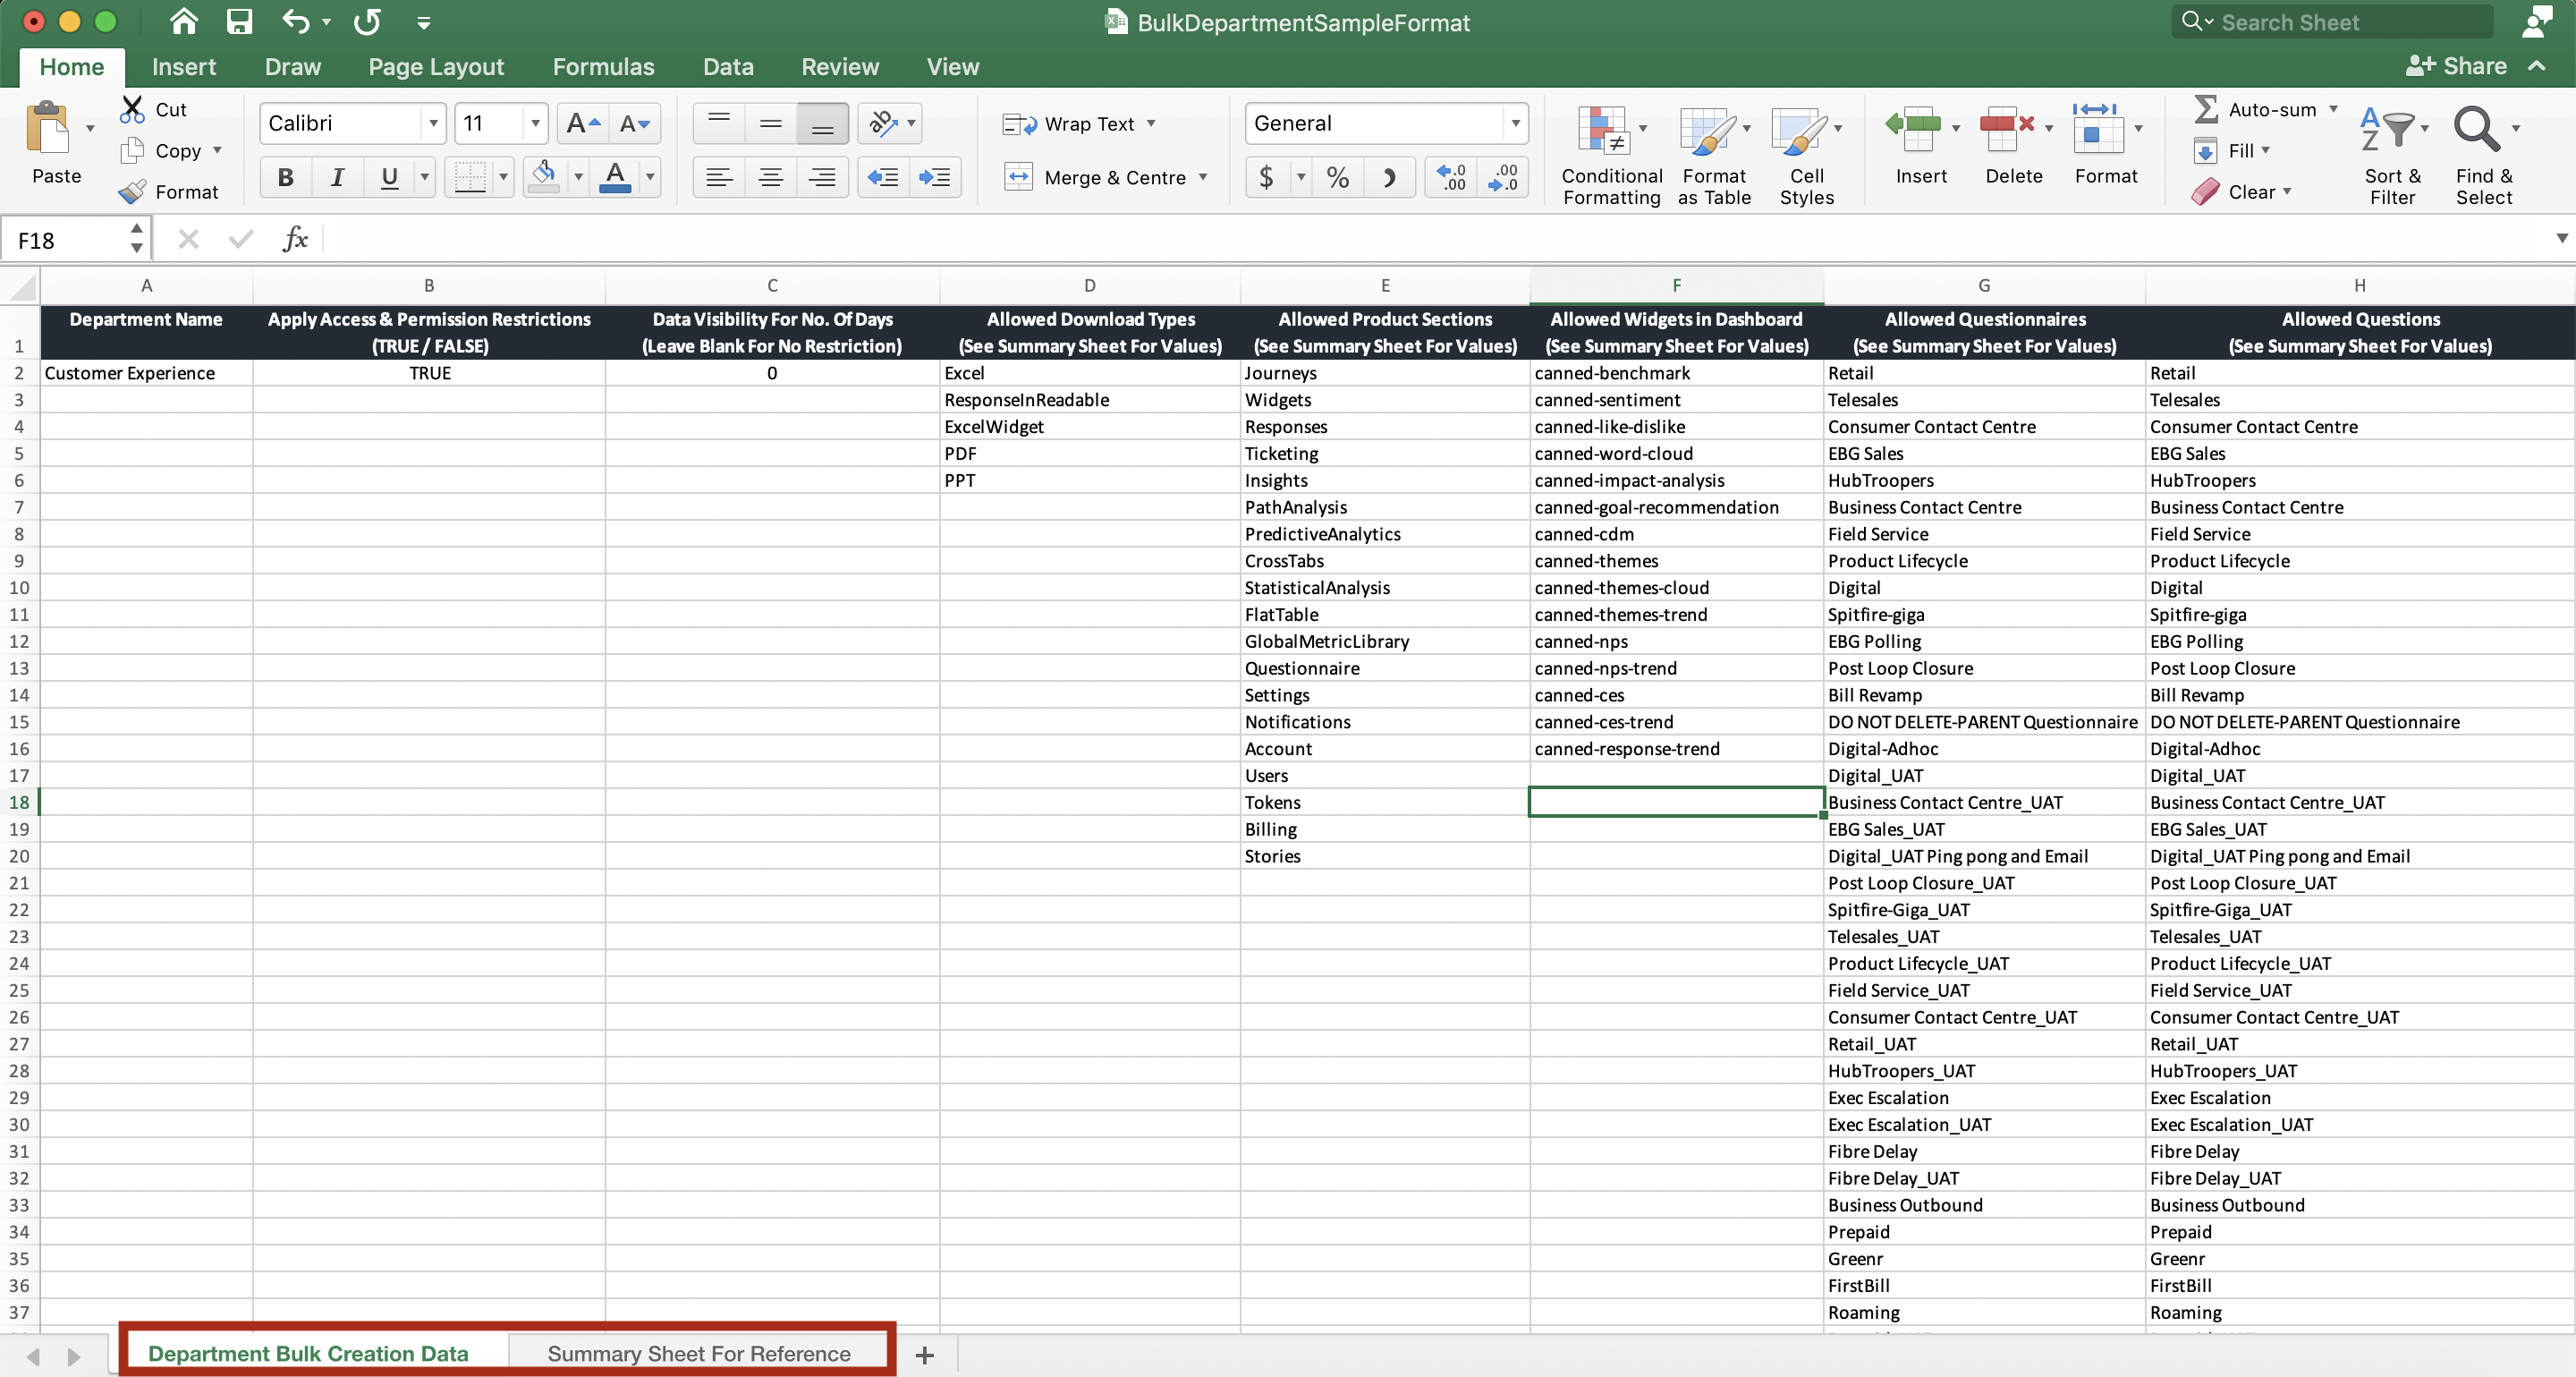The image size is (2576, 1377).
Task: Save the workbook with floppy disk icon
Action: pos(239,22)
